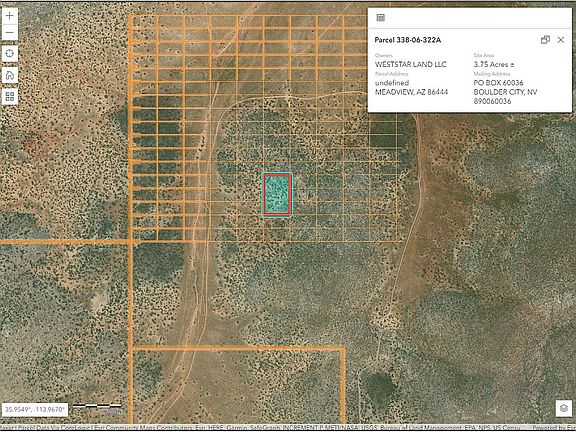The image size is (576, 432).
Task: Zoom out with the minus button
Action: pos(10,32)
